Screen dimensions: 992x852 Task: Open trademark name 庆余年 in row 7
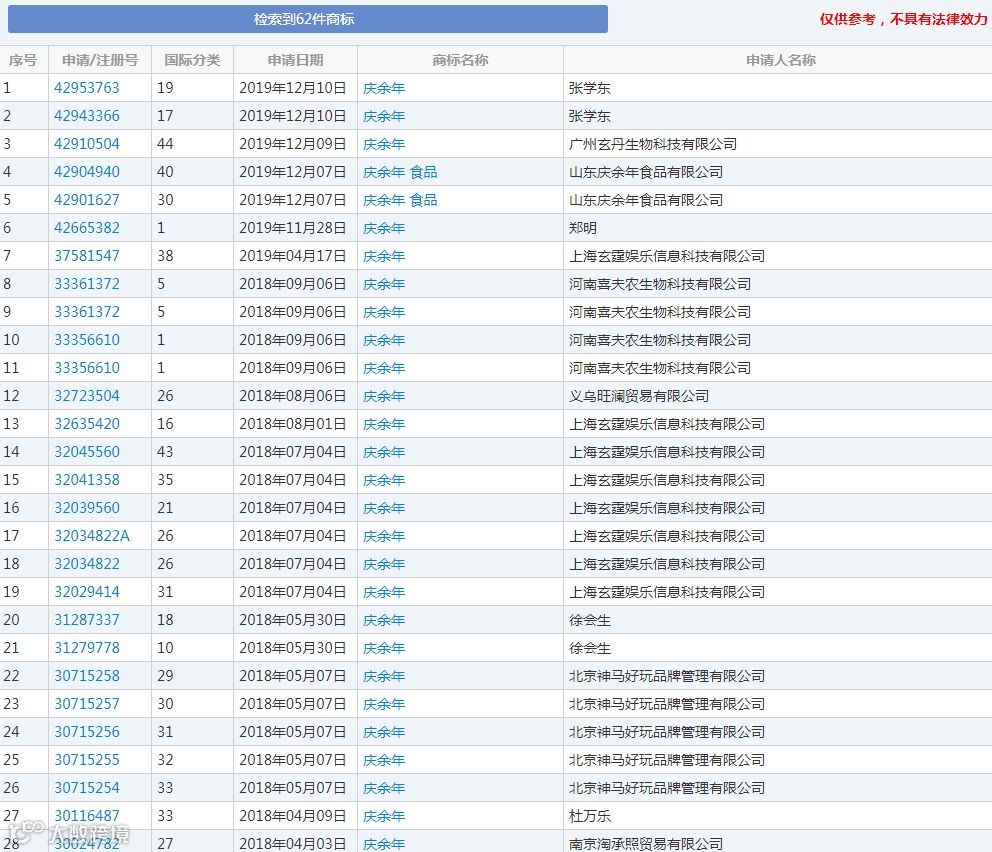[384, 256]
